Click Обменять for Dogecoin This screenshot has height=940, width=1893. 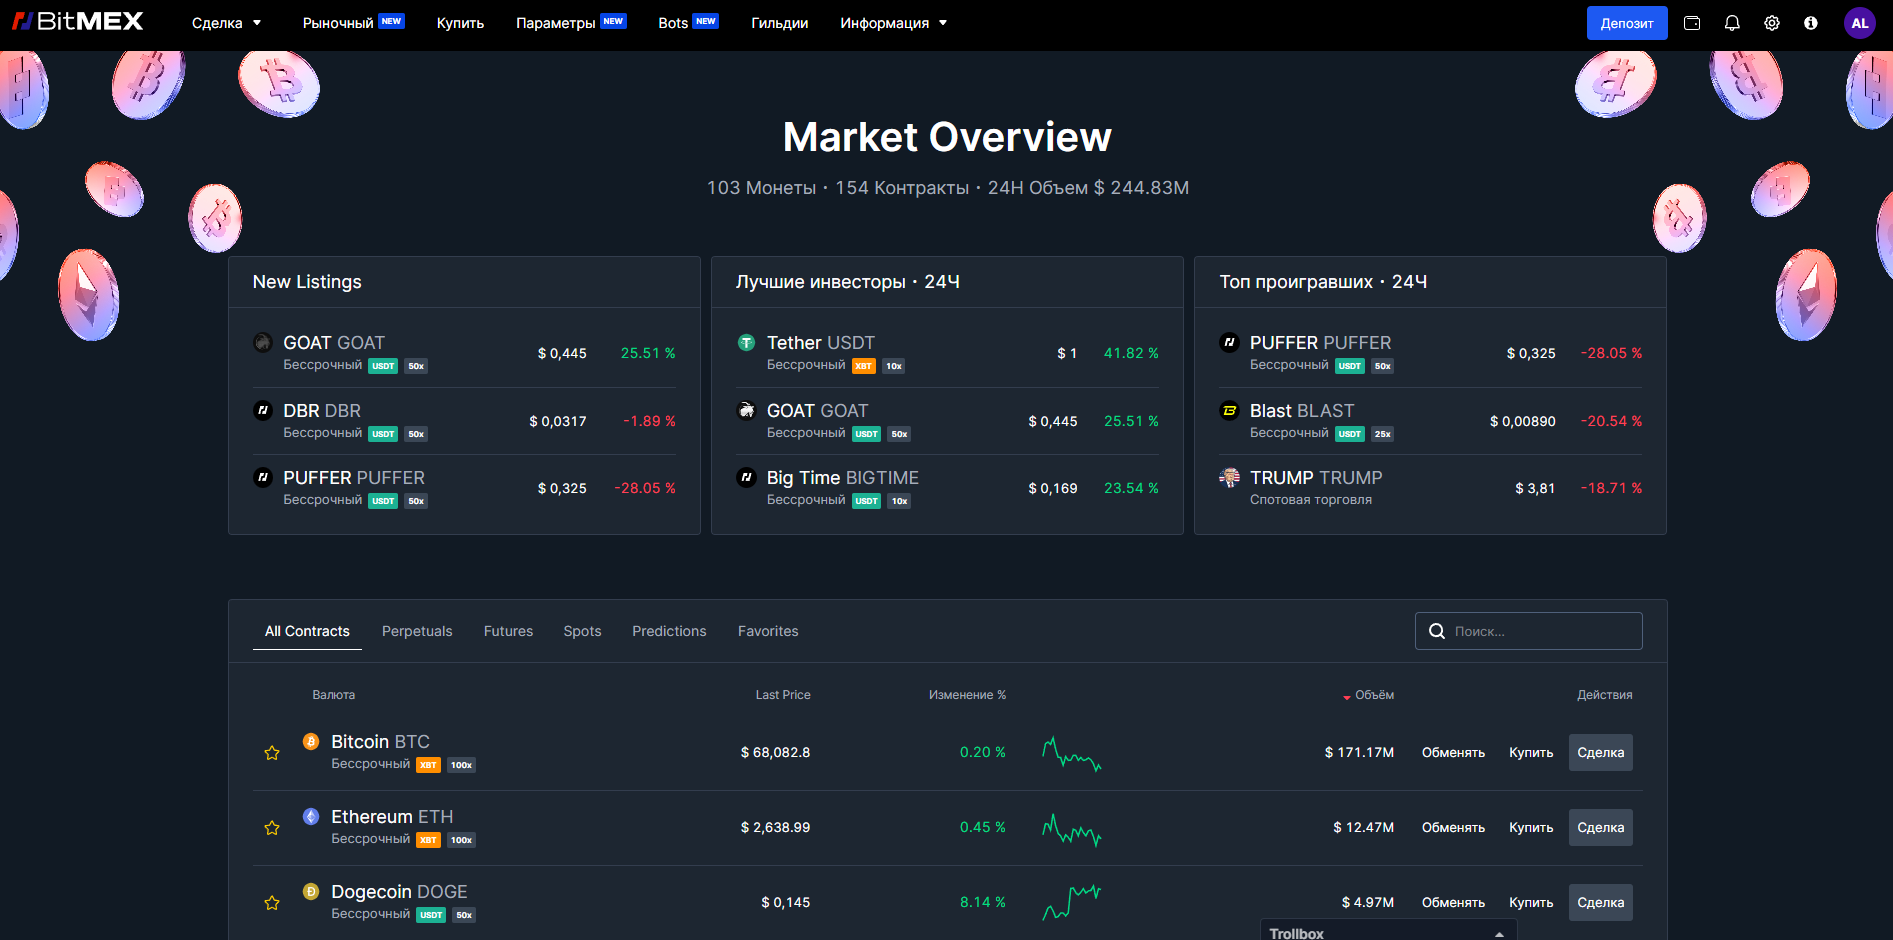point(1453,903)
